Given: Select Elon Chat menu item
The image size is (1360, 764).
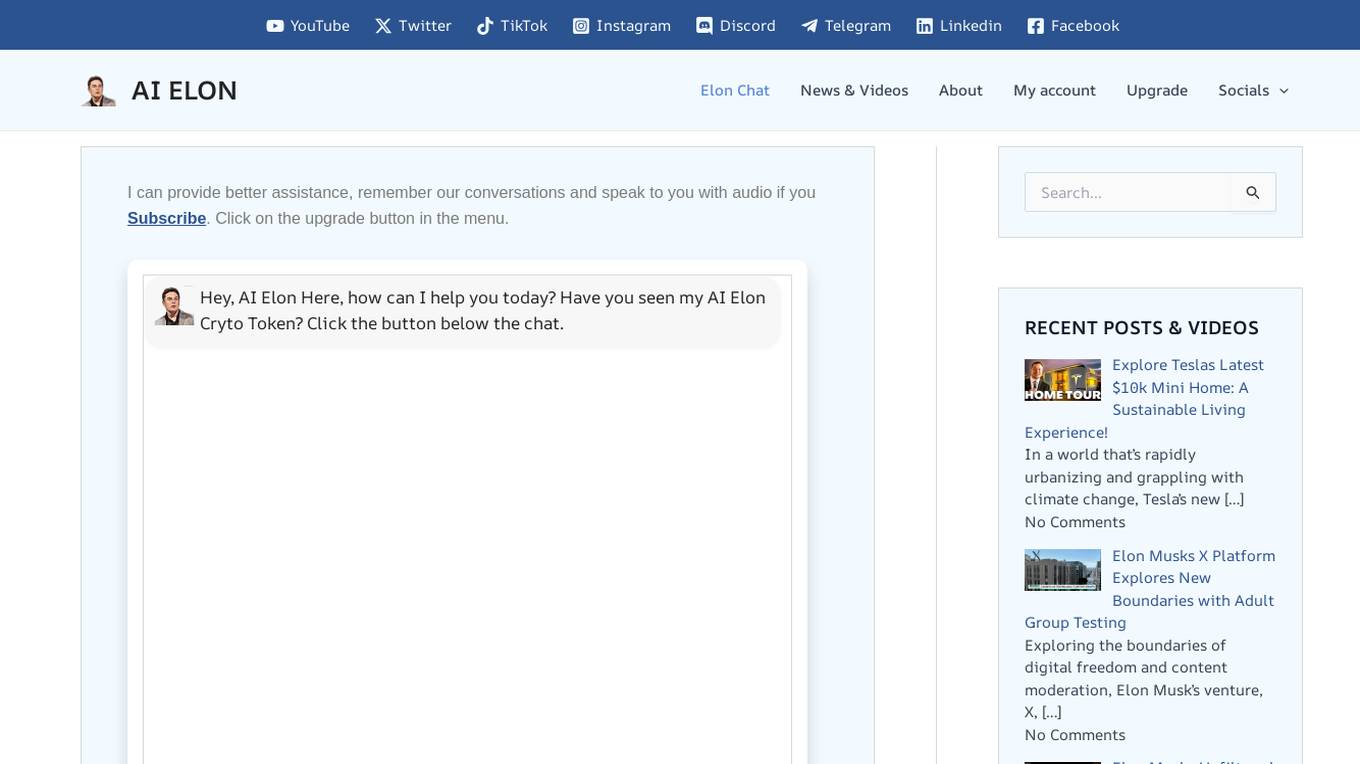Looking at the screenshot, I should tap(735, 90).
